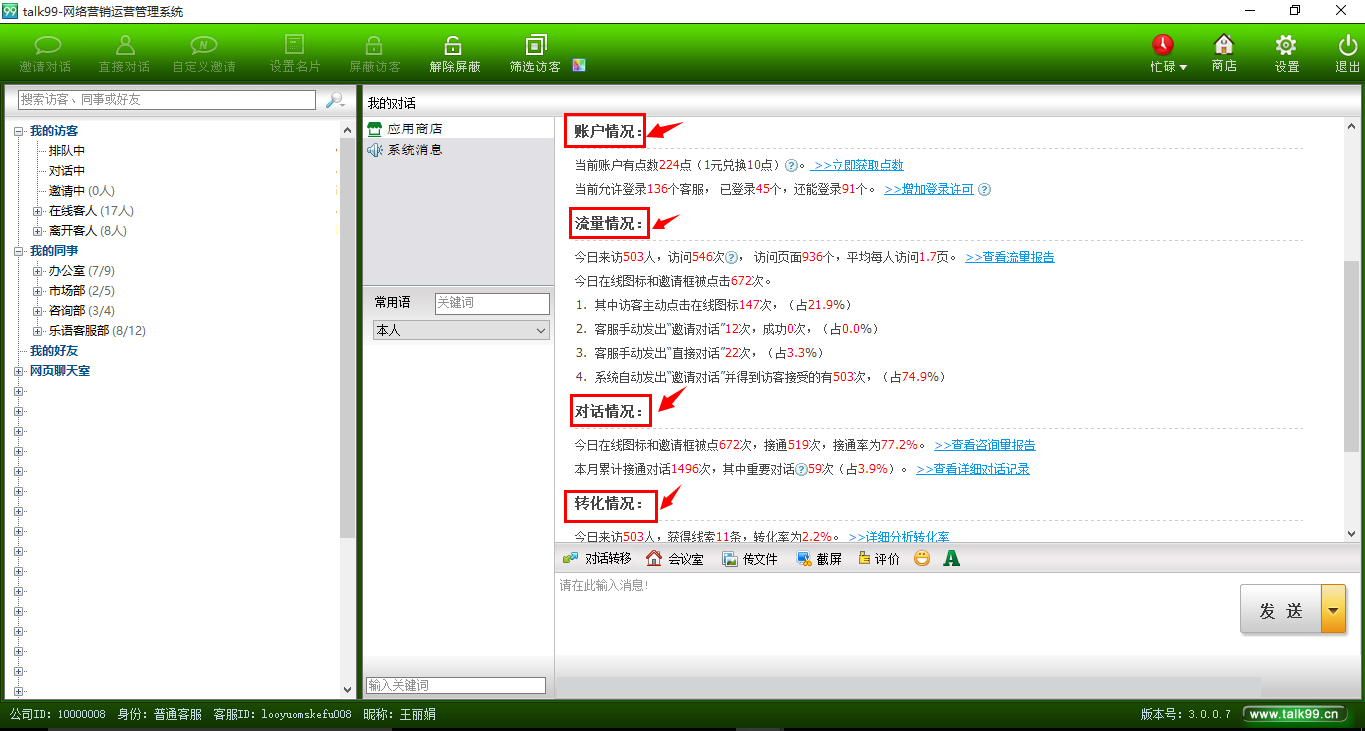
Task: Click the system message vertical scrollbar
Action: (1351, 355)
